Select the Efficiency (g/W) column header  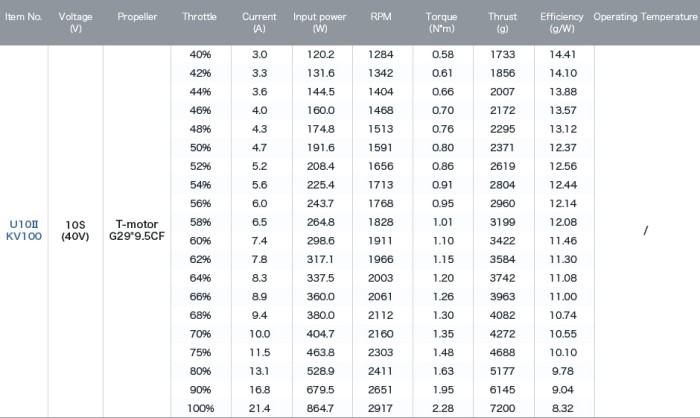click(562, 23)
